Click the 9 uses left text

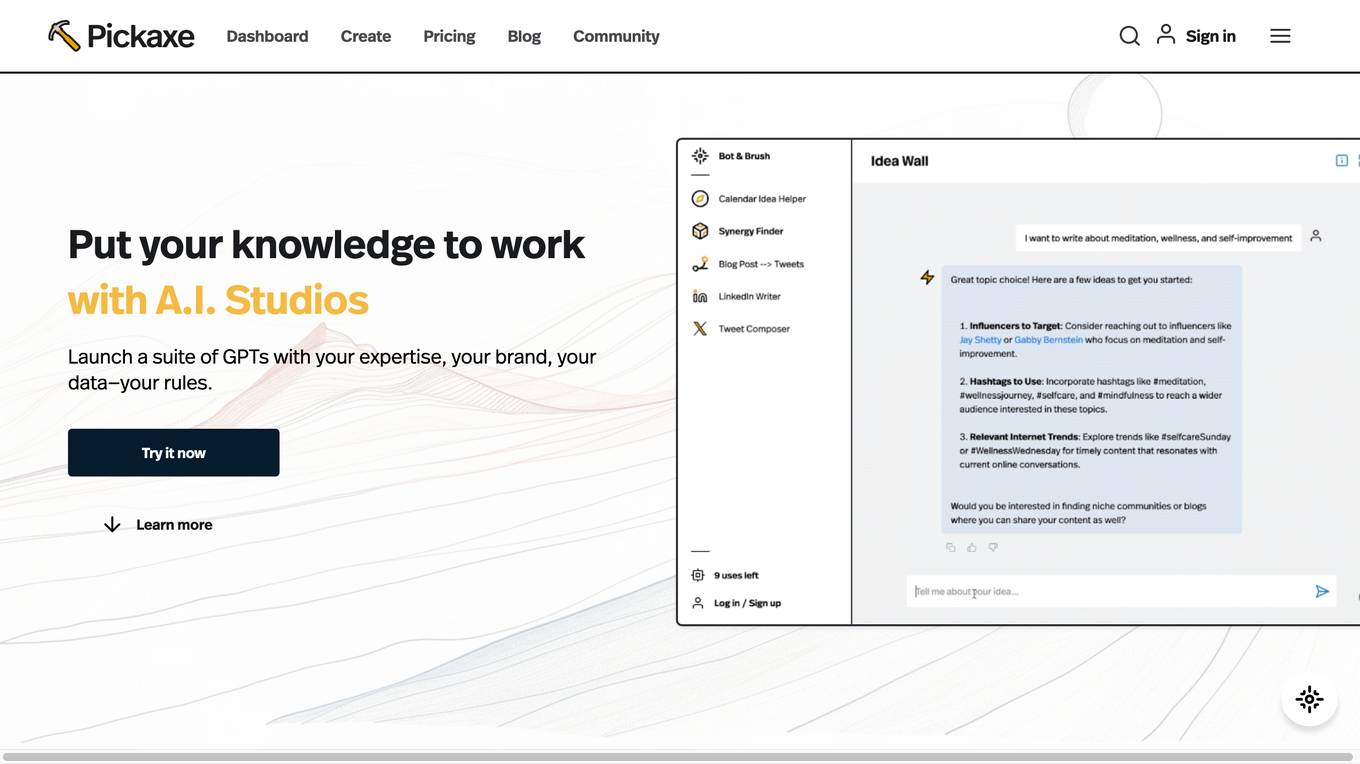[x=736, y=575]
